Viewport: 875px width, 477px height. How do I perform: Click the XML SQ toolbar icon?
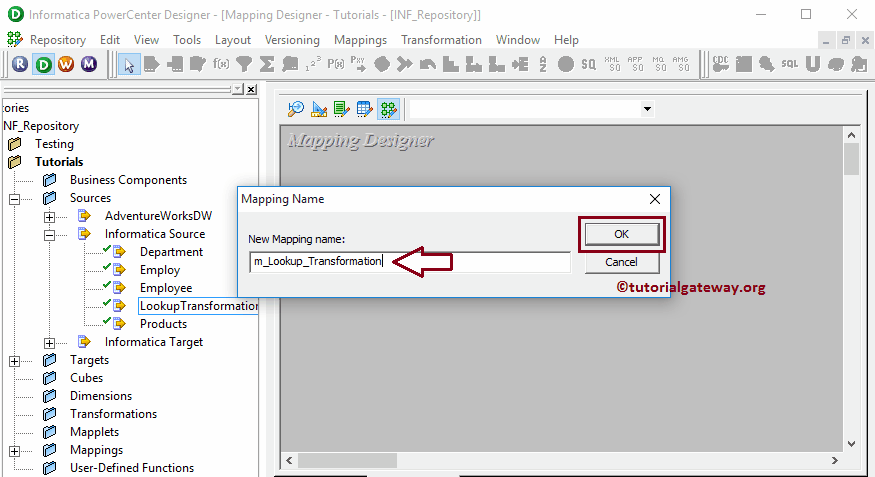click(x=612, y=64)
